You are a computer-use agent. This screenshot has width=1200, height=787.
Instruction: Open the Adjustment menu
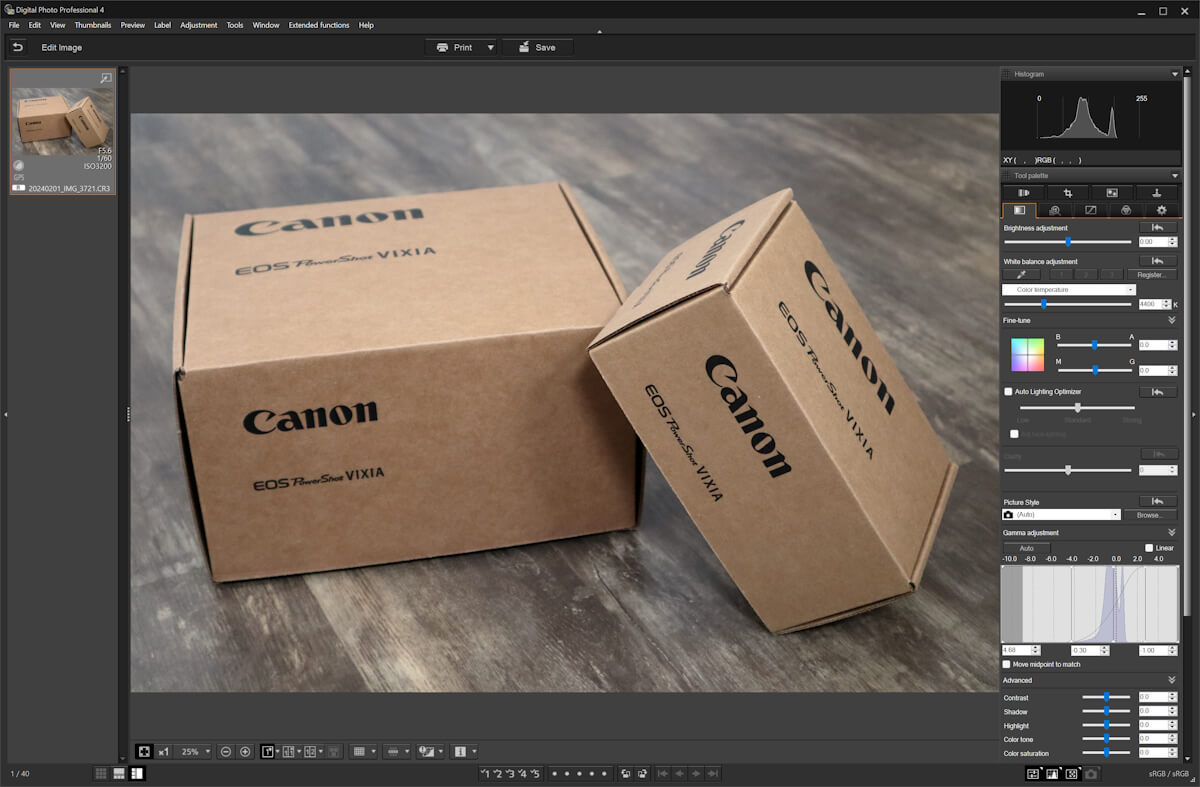pyautogui.click(x=199, y=25)
